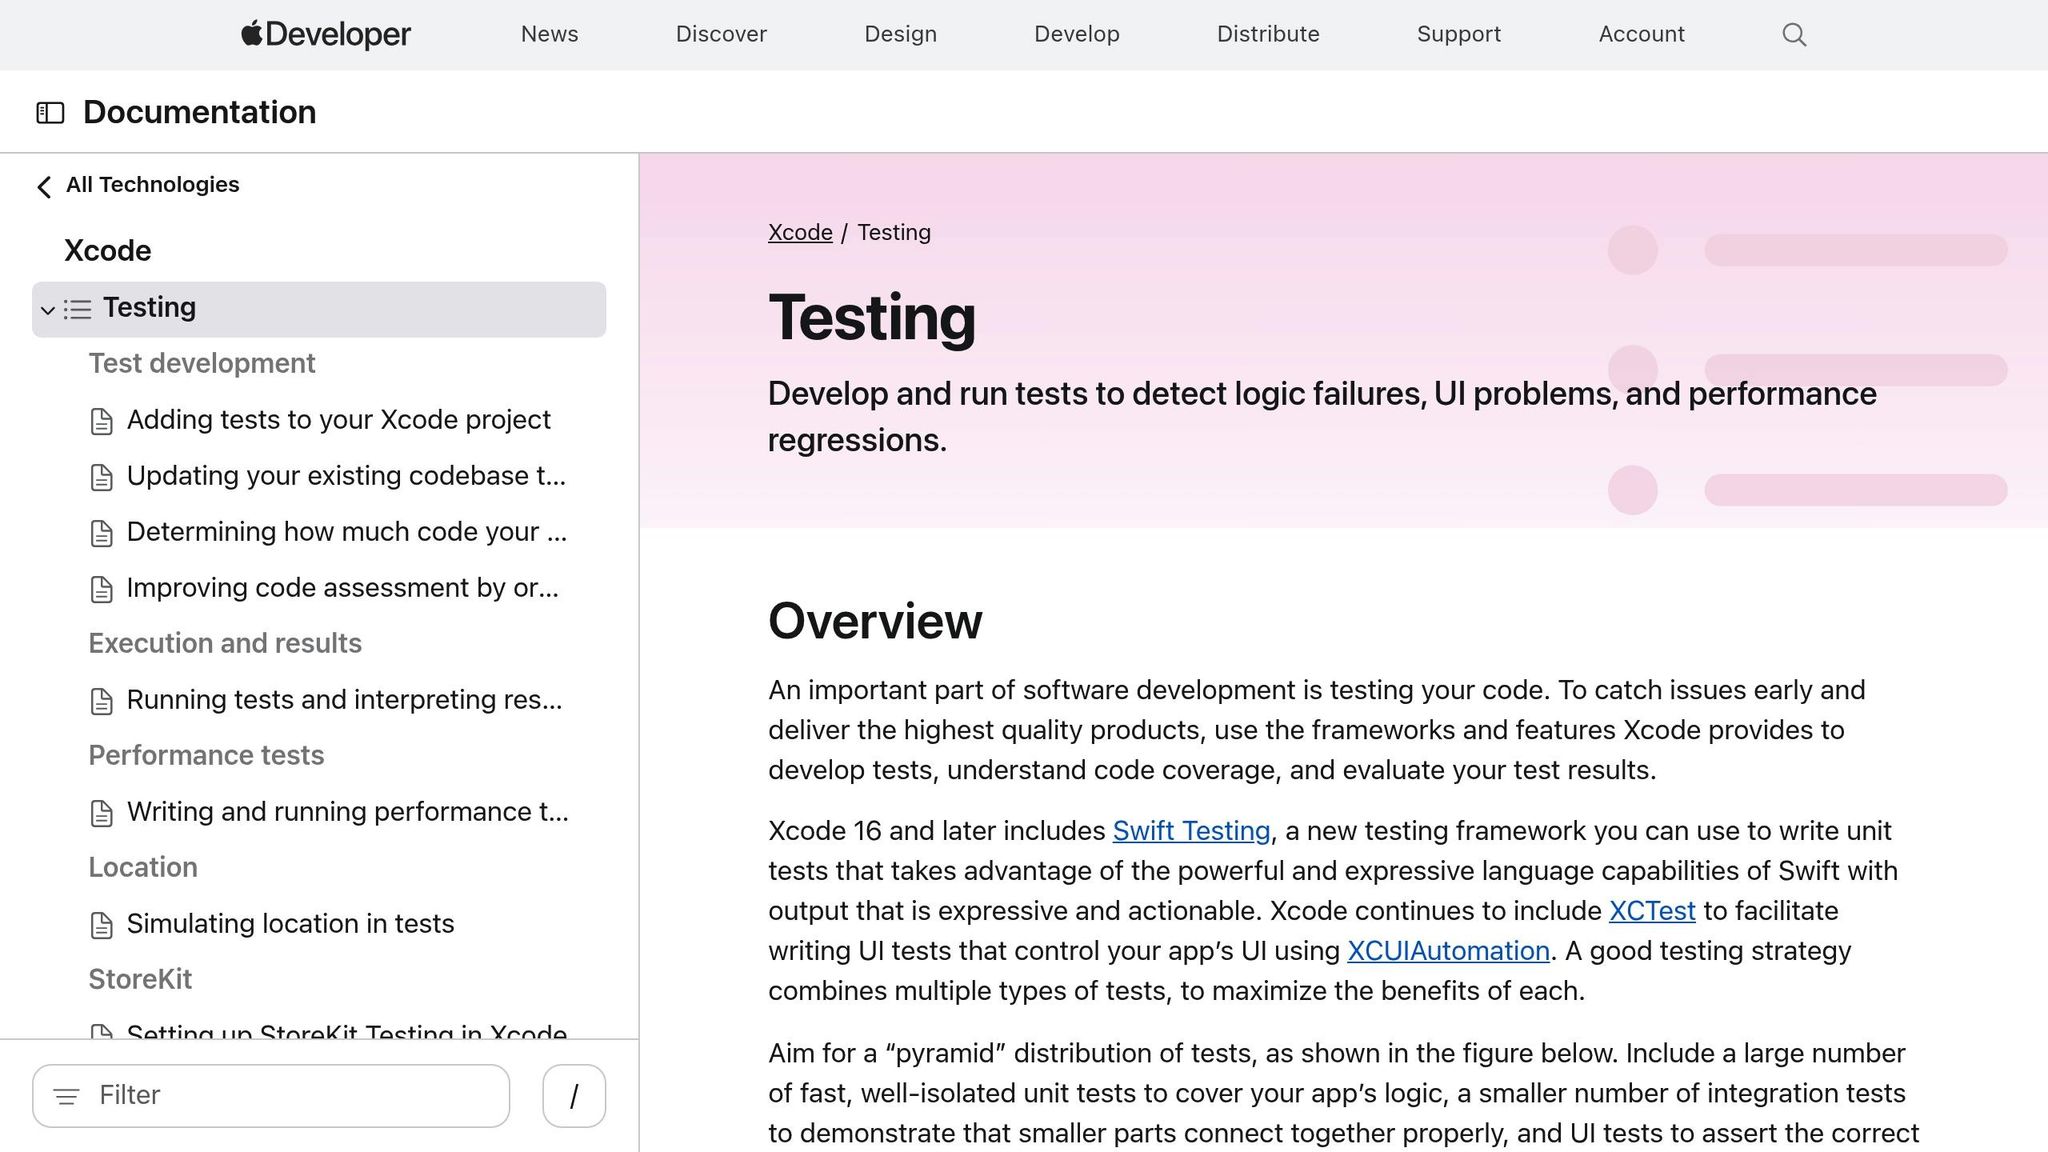Viewport: 2048px width, 1152px height.
Task: Click the Apple Developer logo
Action: [x=326, y=34]
